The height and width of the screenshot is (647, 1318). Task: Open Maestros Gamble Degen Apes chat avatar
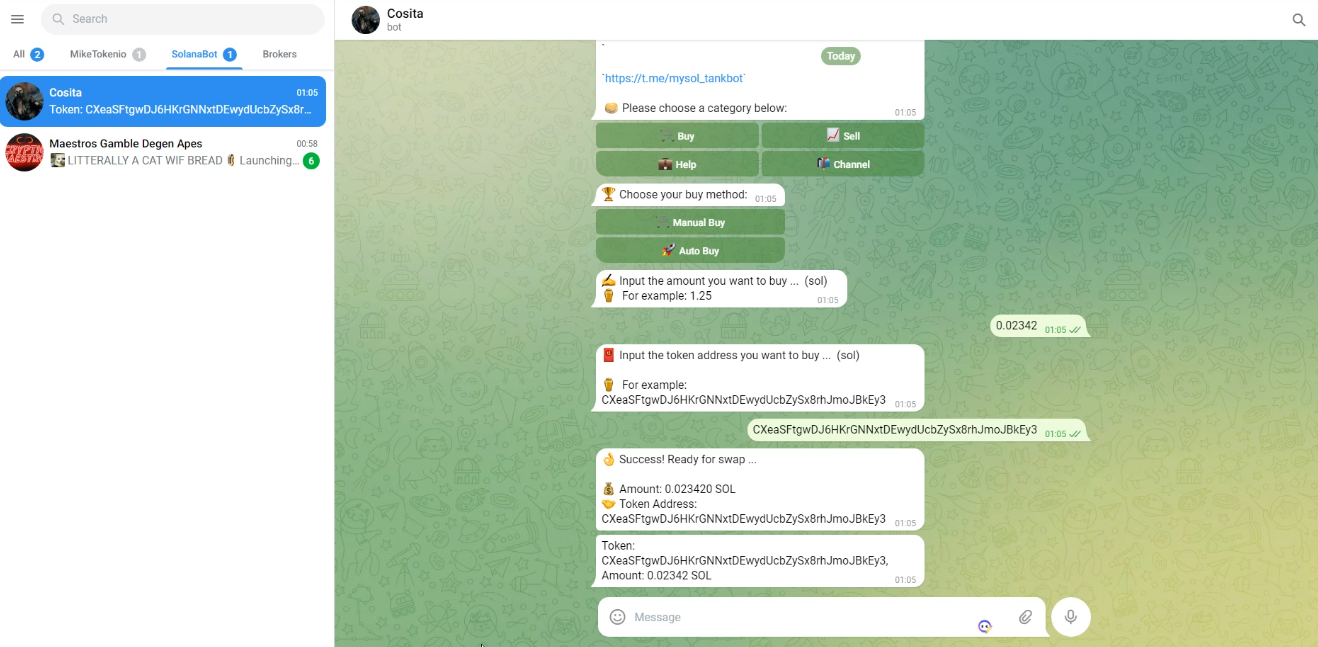pyautogui.click(x=24, y=152)
